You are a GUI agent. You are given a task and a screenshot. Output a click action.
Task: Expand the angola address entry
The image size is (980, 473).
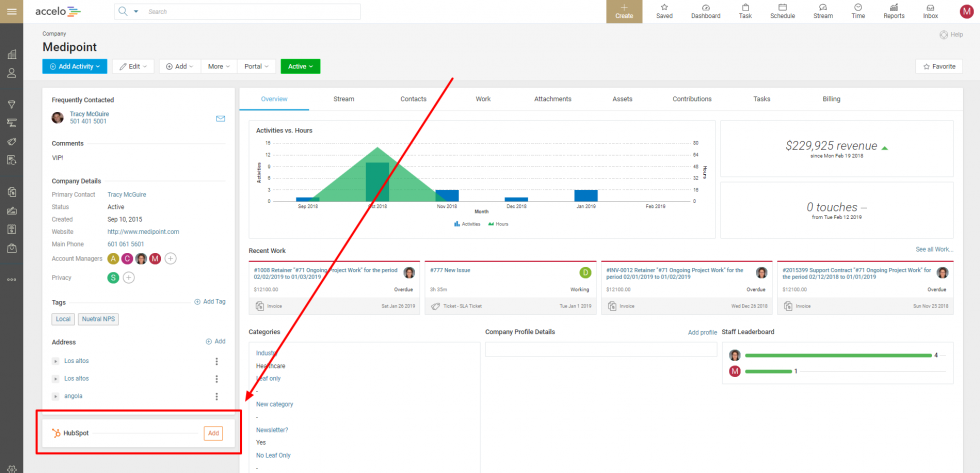point(56,396)
